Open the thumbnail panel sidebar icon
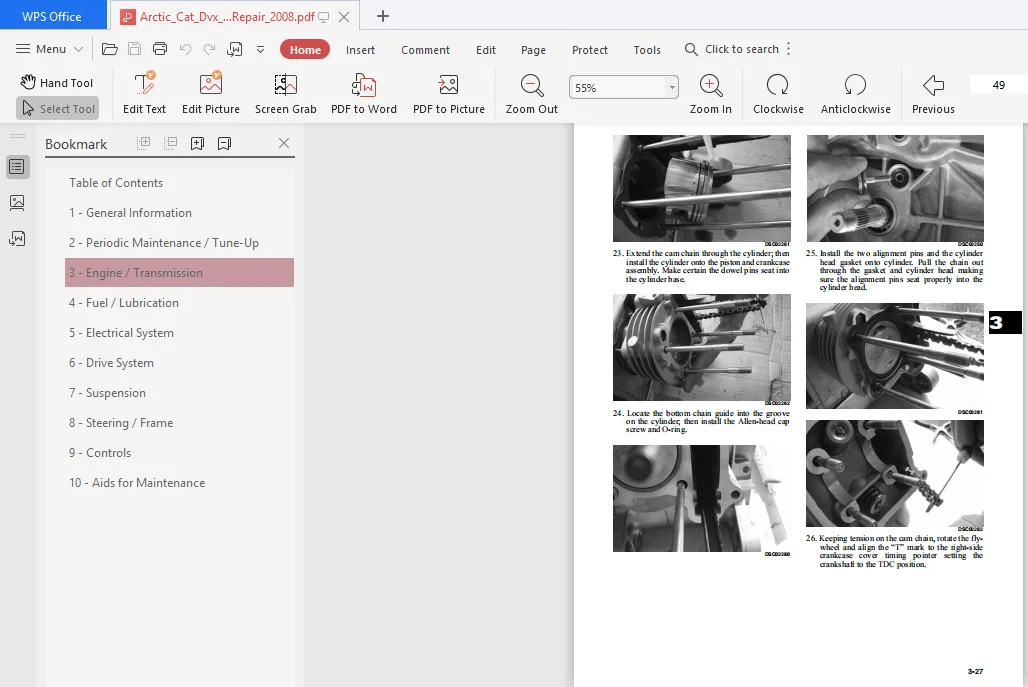The image size is (1028, 687). [18, 203]
